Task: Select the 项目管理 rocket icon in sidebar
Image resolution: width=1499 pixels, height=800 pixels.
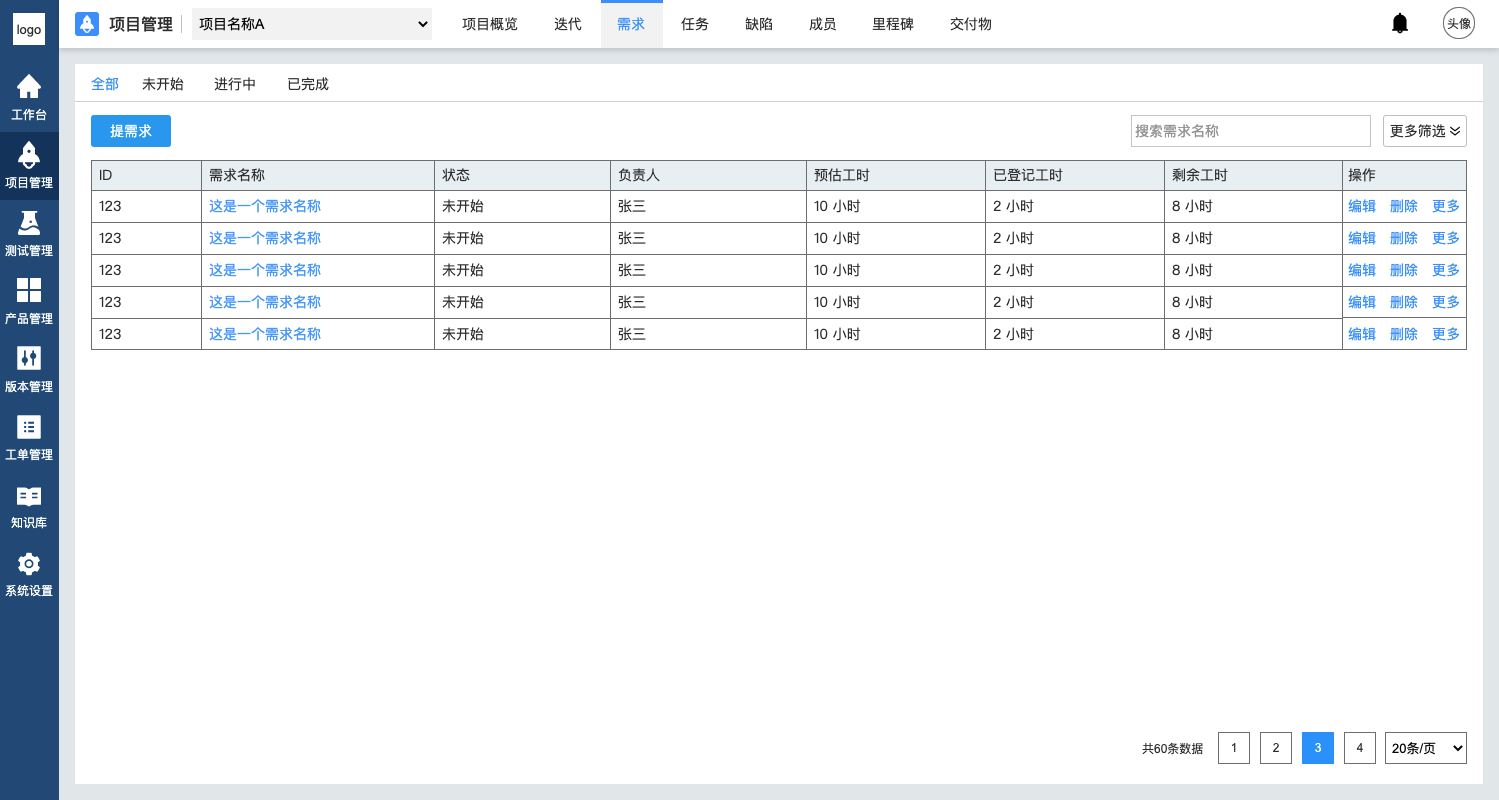Action: [x=29, y=155]
